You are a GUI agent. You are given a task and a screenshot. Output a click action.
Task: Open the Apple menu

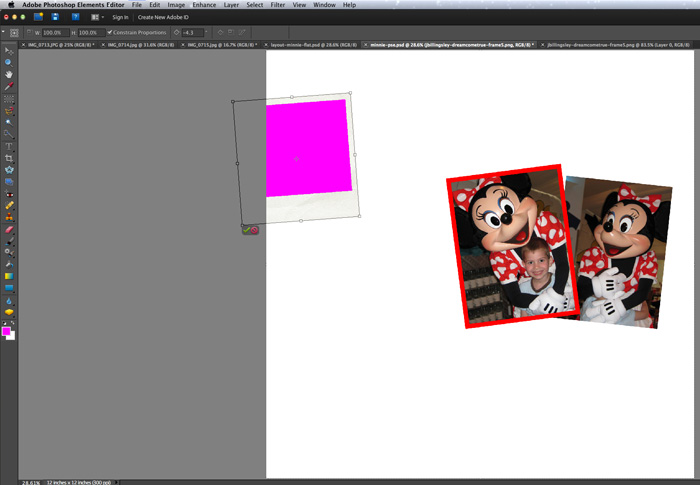point(11,4)
